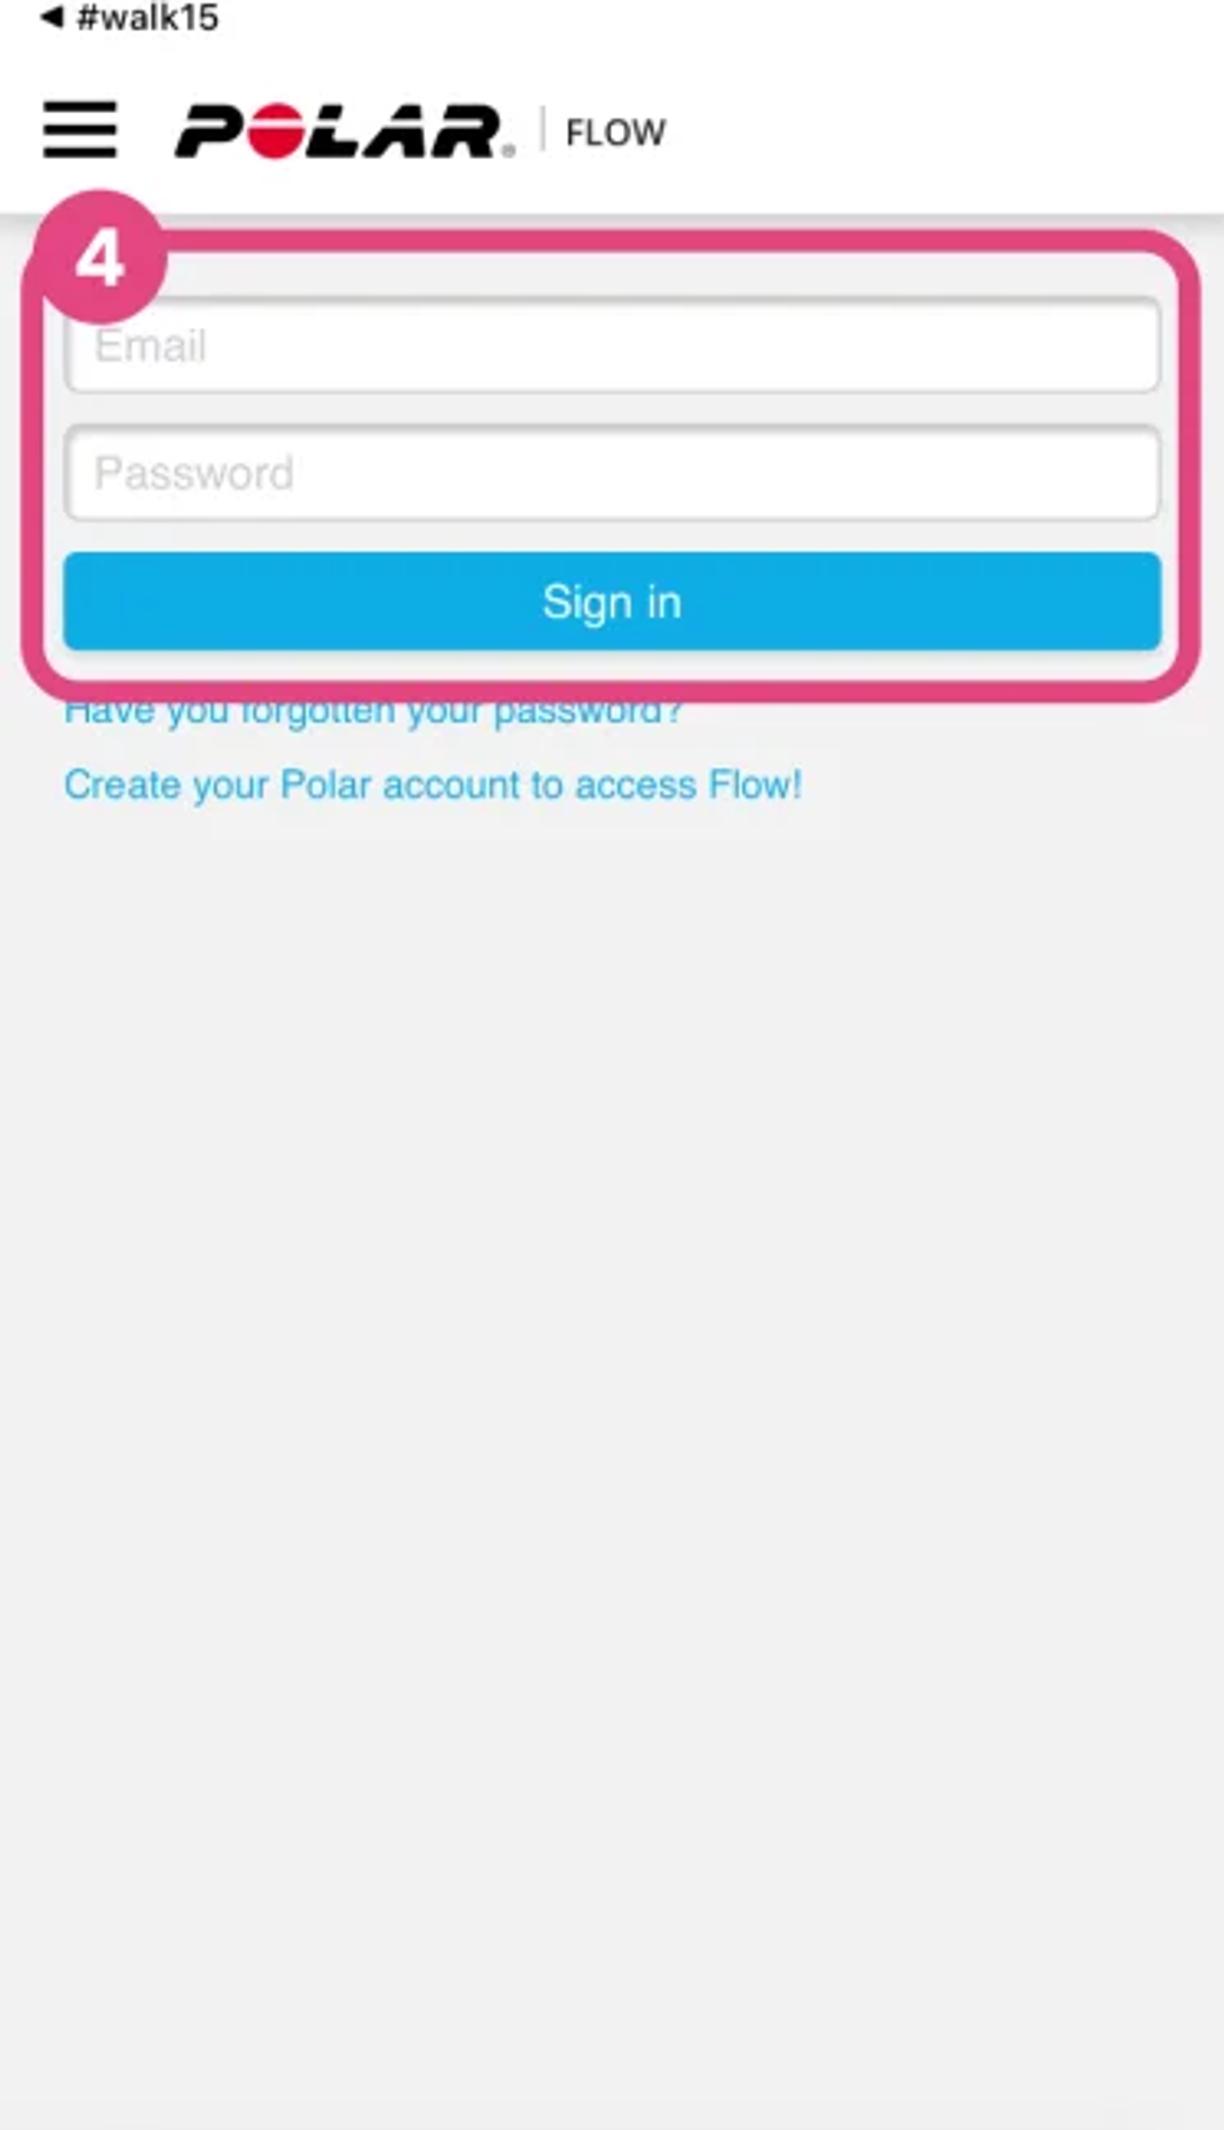The width and height of the screenshot is (1224, 2130).
Task: Click the Polar logo
Action: 345,131
